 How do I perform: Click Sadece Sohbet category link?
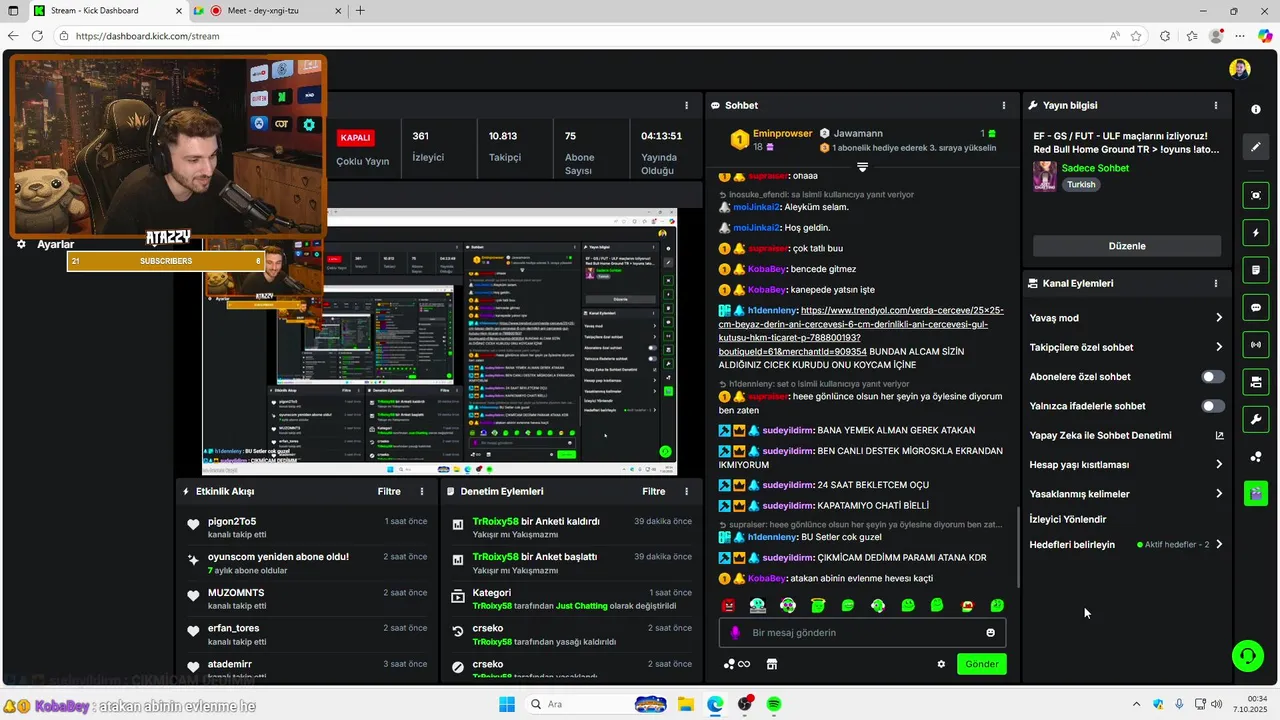(1096, 168)
